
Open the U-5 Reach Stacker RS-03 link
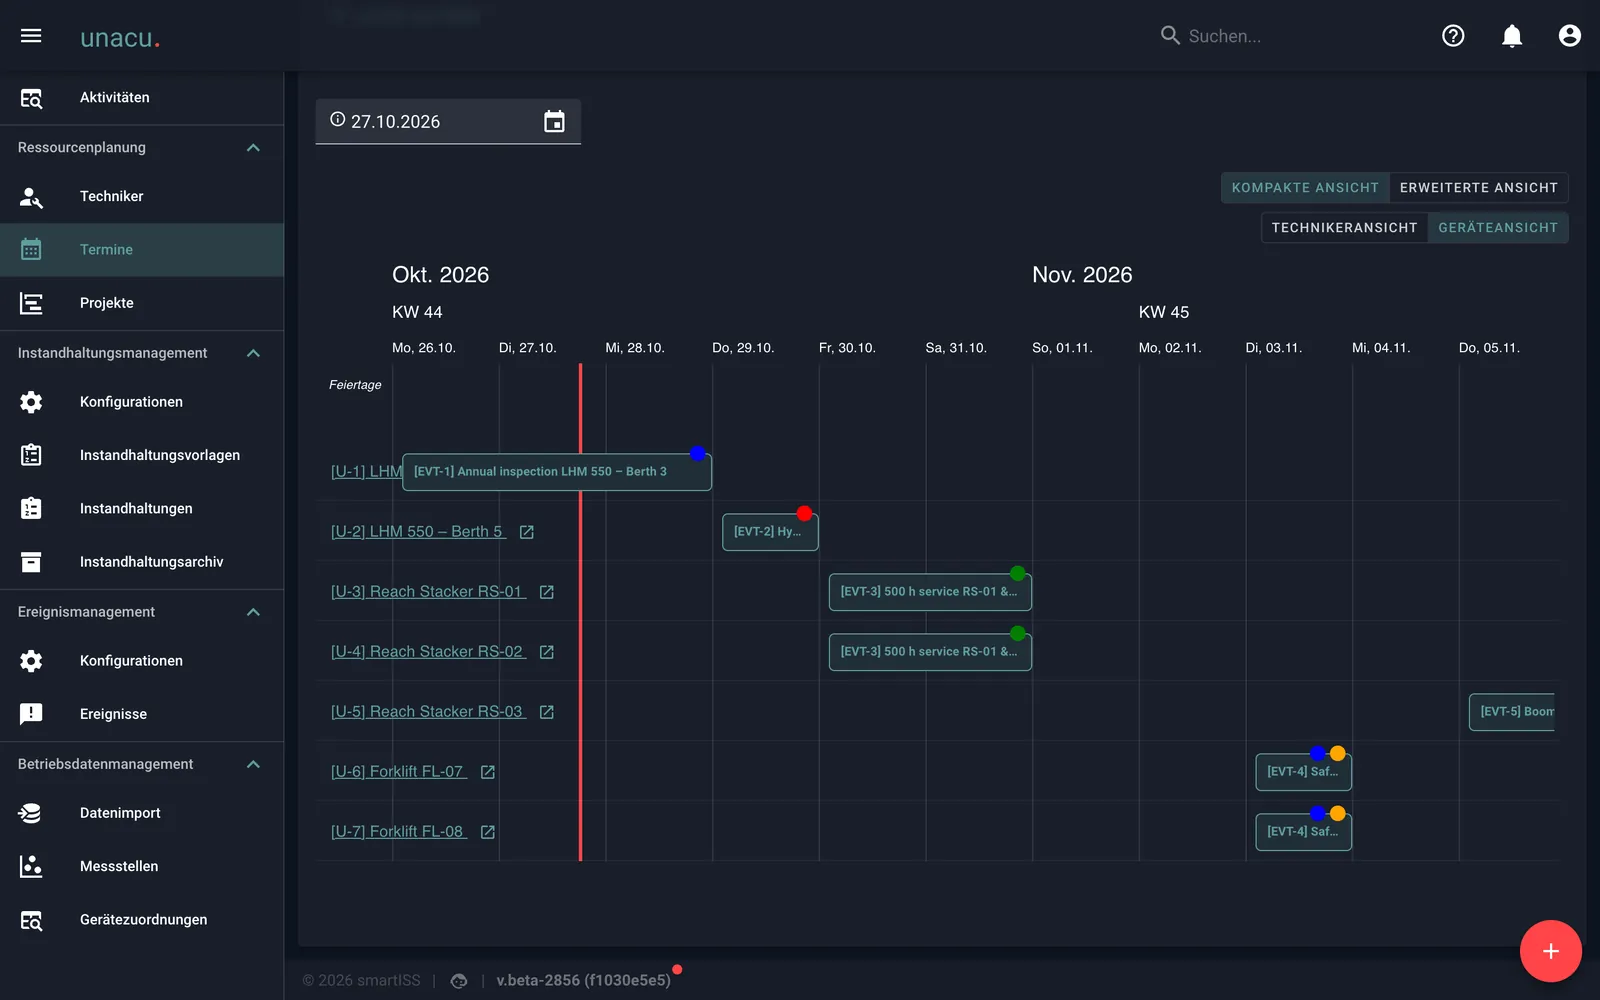pyautogui.click(x=428, y=712)
